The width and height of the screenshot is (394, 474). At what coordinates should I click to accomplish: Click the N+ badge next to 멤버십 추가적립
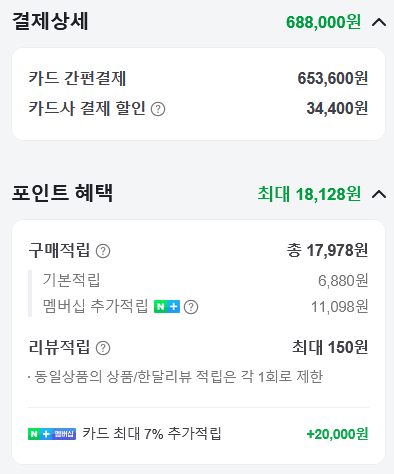(167, 306)
